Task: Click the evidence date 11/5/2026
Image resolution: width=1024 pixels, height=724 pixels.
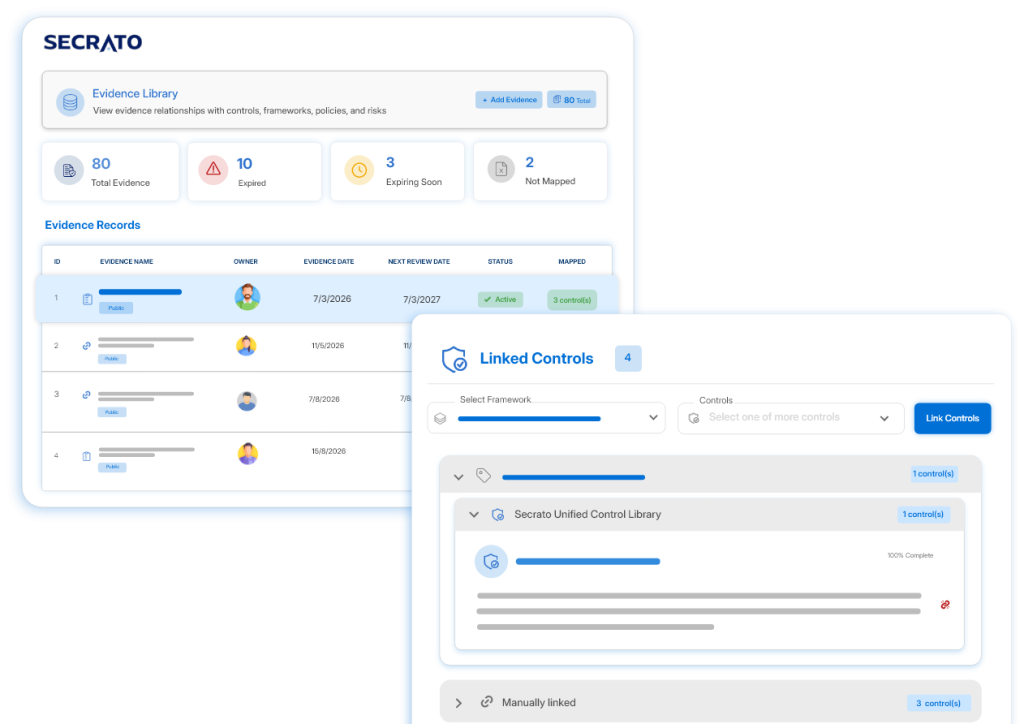Action: [328, 346]
